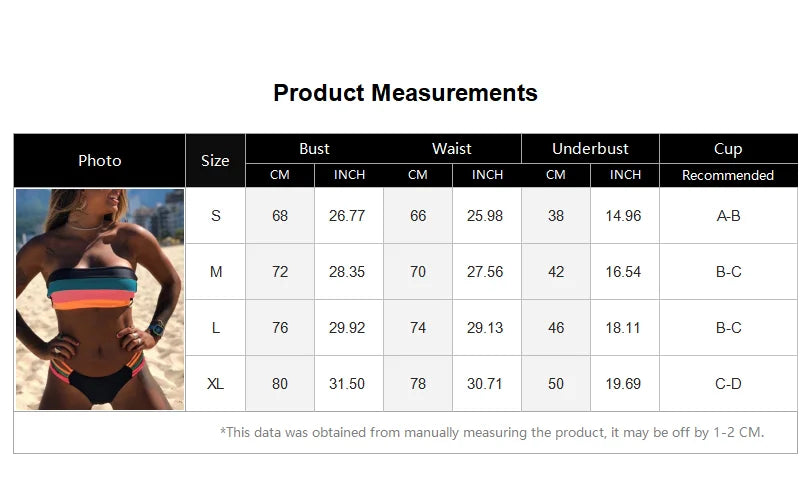Click the bikini product photo
Viewport: 810px width, 482px height.
100,299
